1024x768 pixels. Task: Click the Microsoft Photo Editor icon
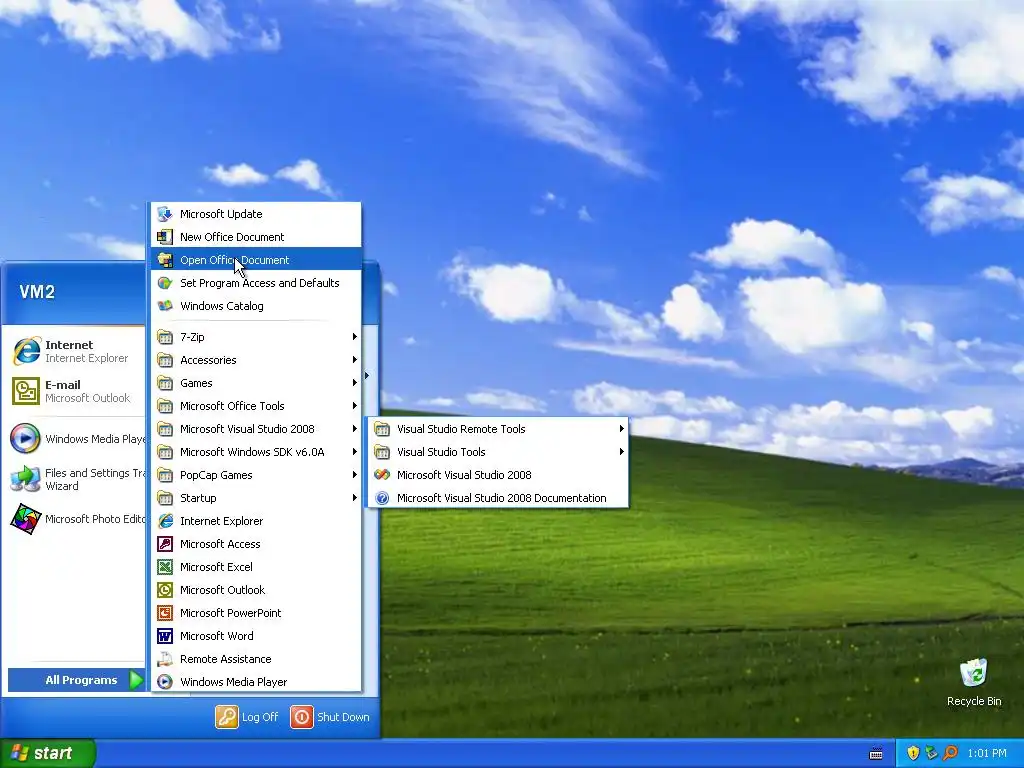pyautogui.click(x=26, y=519)
